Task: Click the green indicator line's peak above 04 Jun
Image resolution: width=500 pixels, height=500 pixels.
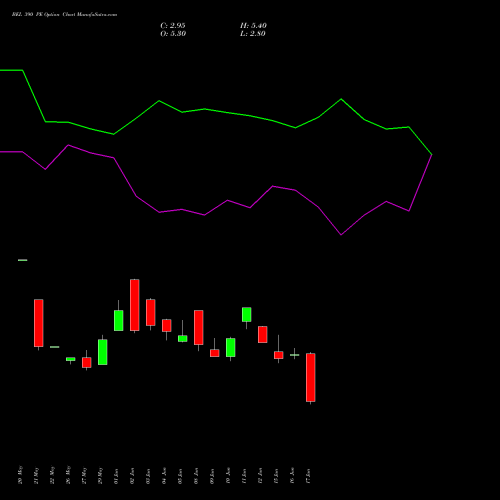Action: [159, 101]
